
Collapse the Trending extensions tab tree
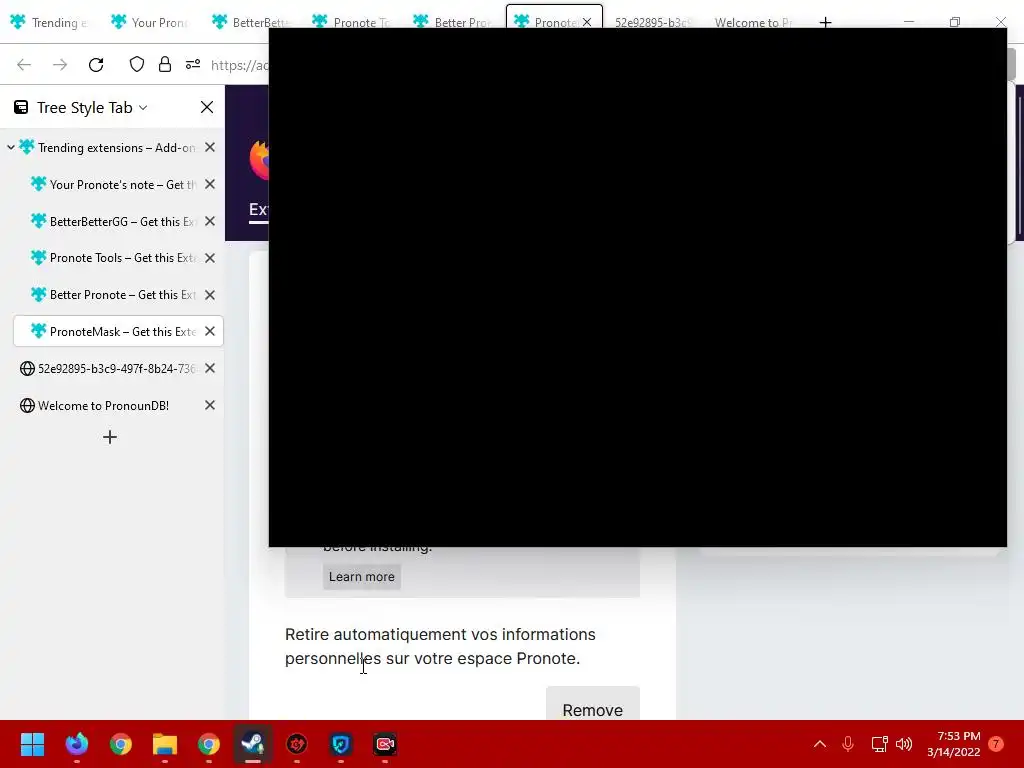[x=10, y=148]
